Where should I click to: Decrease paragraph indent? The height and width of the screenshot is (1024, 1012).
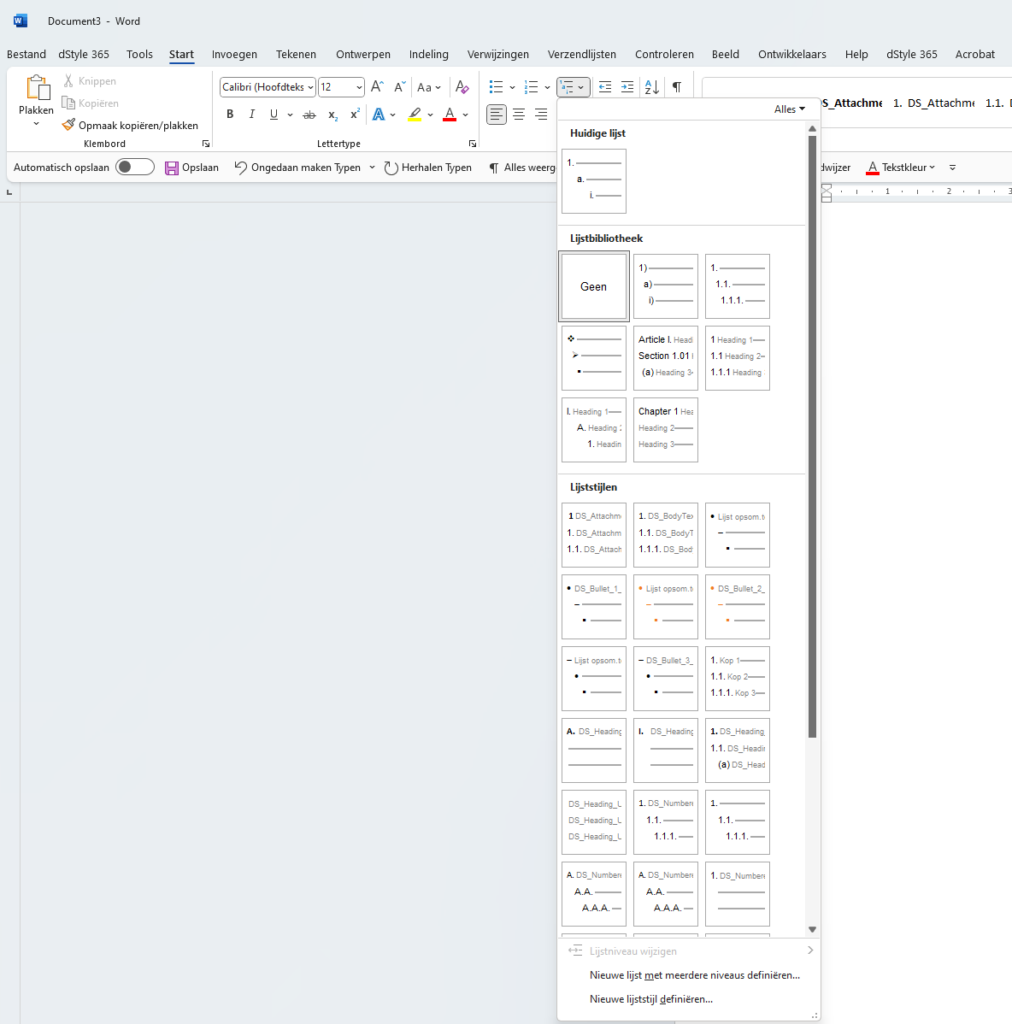pyautogui.click(x=605, y=87)
